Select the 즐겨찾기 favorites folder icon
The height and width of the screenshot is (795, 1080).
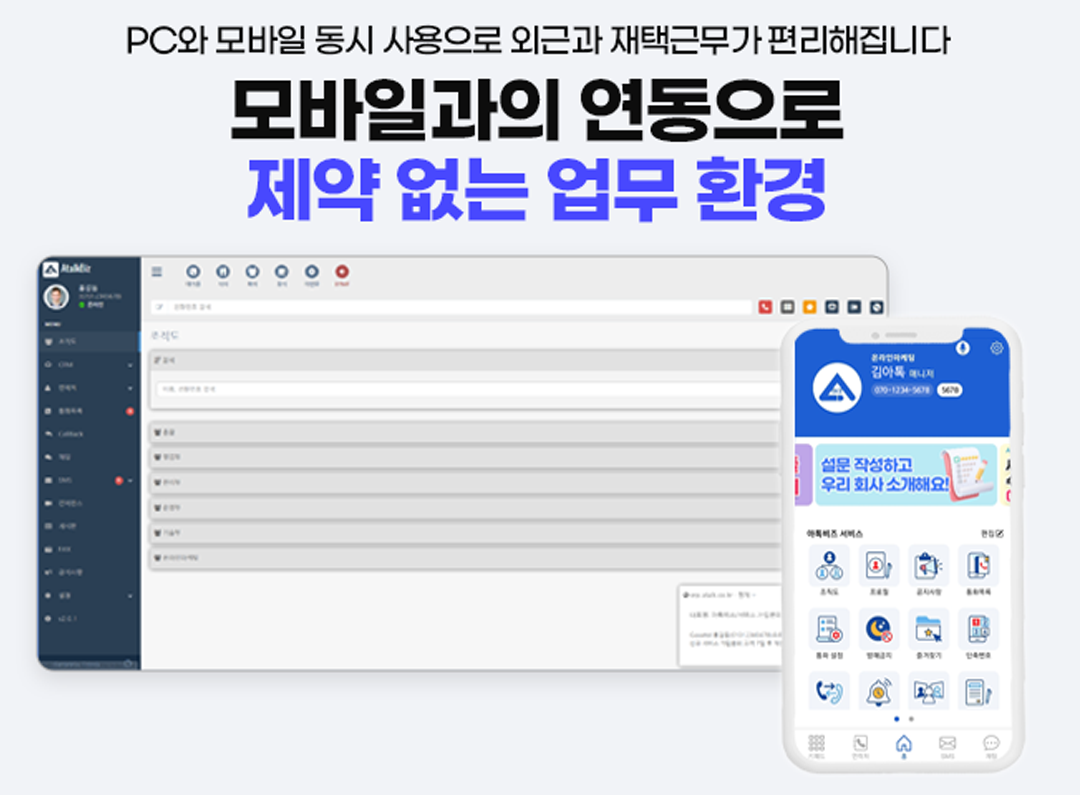click(928, 629)
